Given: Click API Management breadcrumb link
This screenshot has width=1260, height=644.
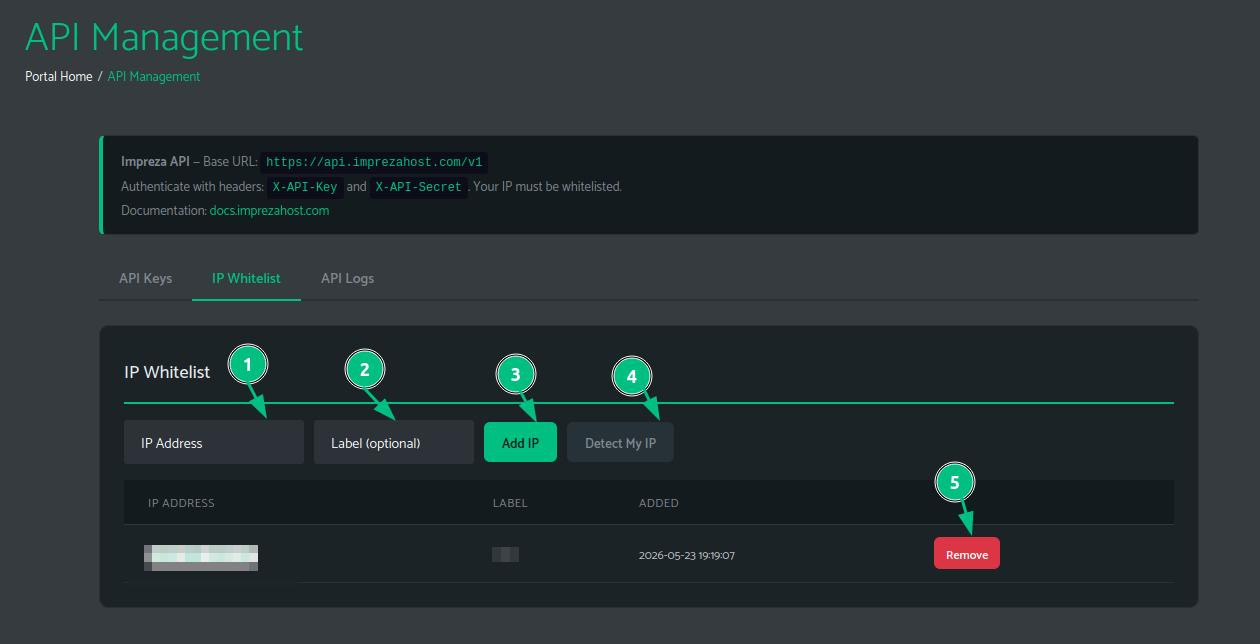Looking at the screenshot, I should point(154,76).
